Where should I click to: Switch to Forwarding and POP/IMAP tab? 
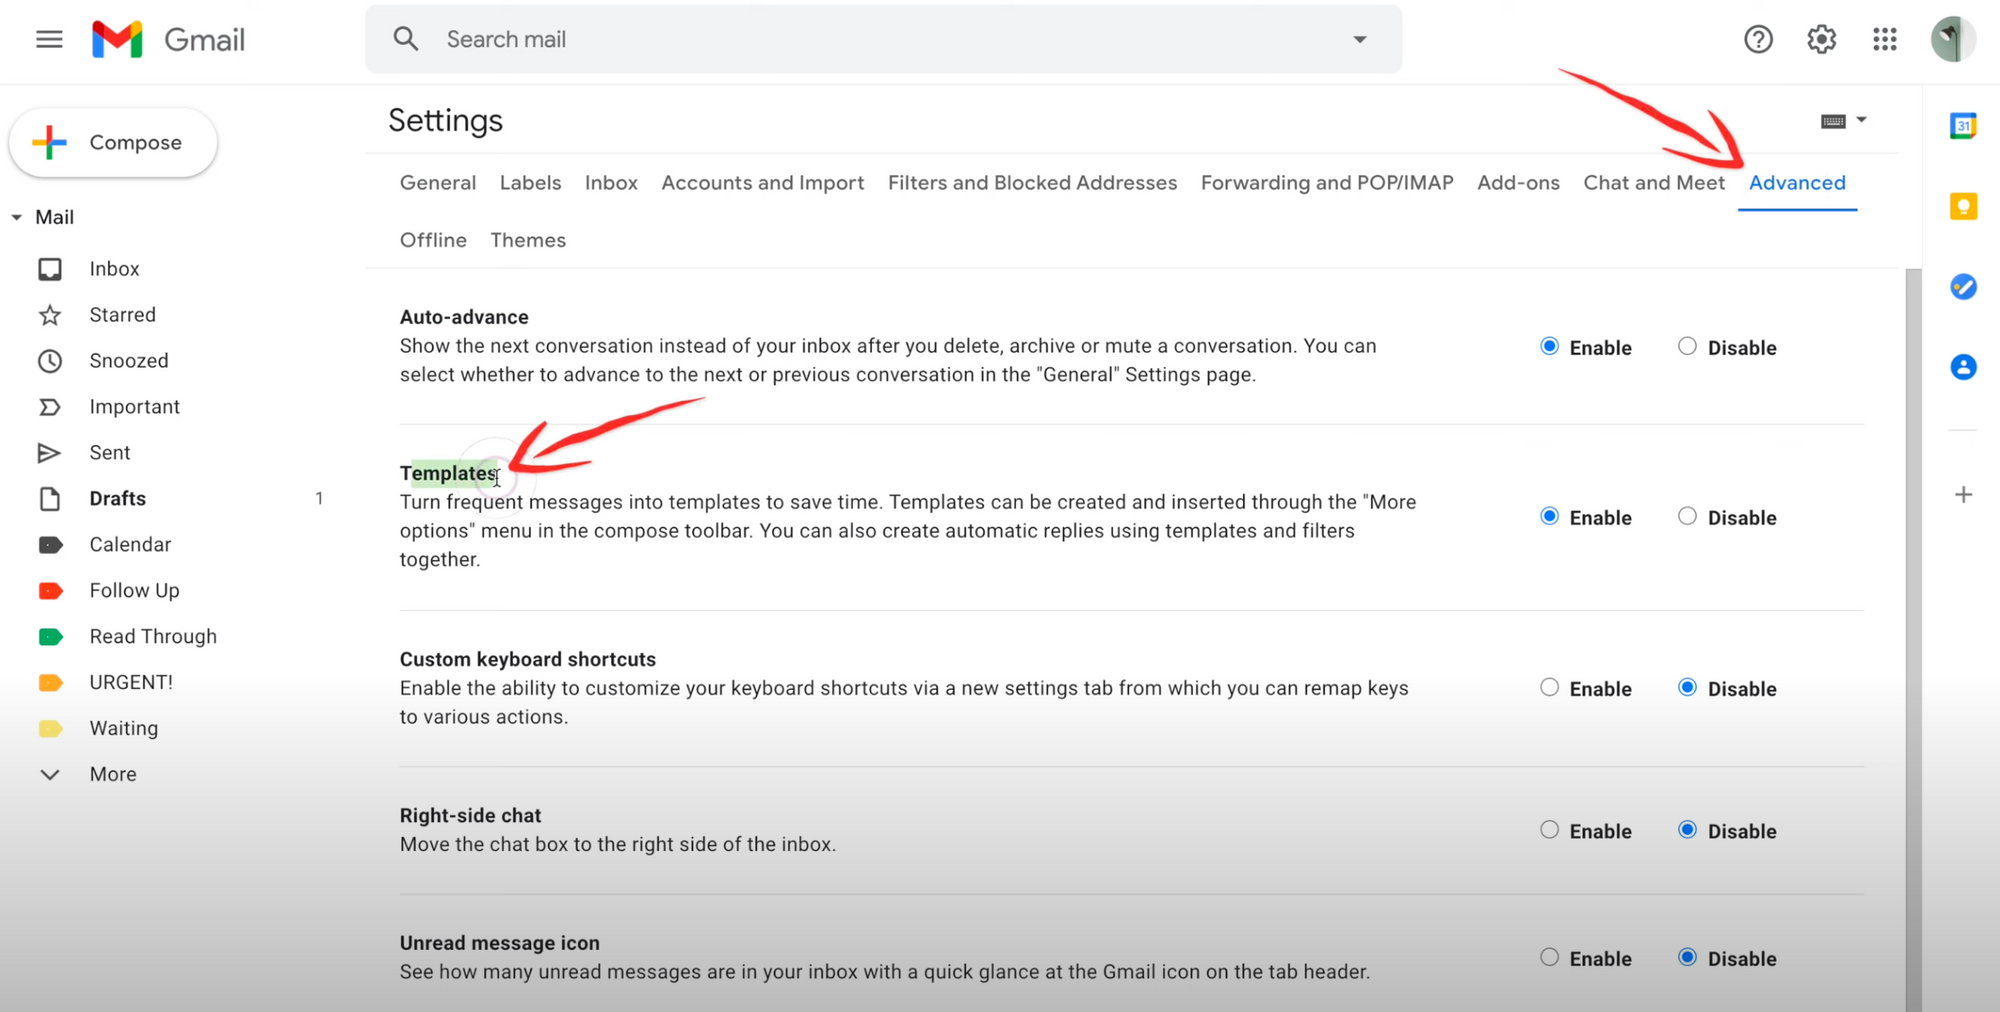coord(1327,183)
